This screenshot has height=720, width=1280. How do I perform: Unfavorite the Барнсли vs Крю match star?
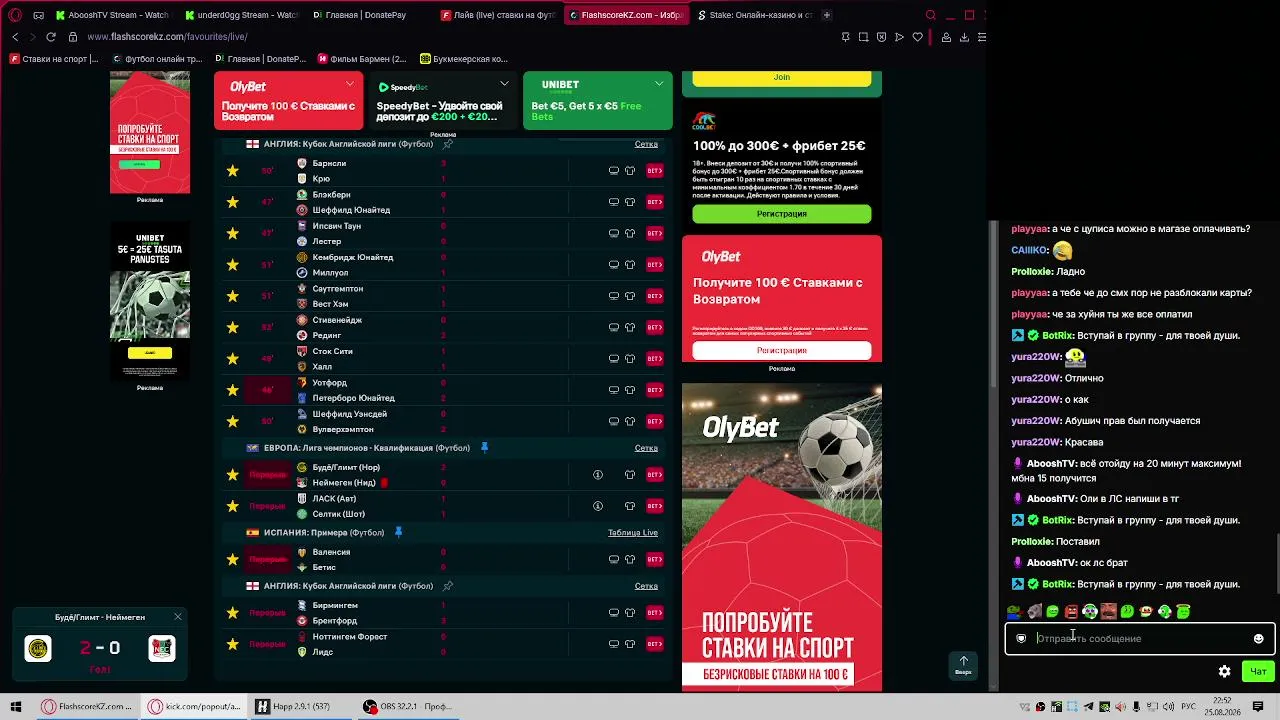click(233, 171)
